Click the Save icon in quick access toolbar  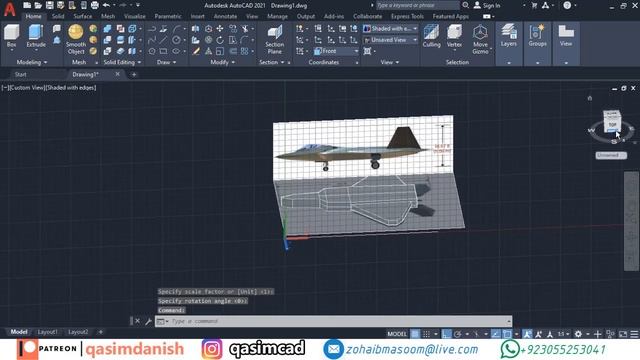[49, 5]
